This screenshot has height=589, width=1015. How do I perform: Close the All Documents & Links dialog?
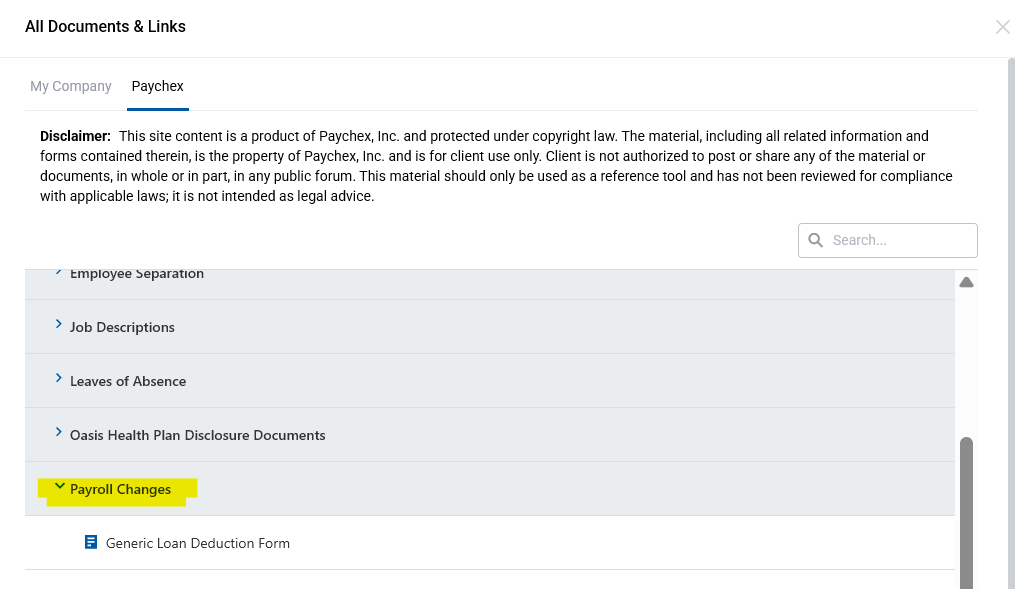point(1002,27)
